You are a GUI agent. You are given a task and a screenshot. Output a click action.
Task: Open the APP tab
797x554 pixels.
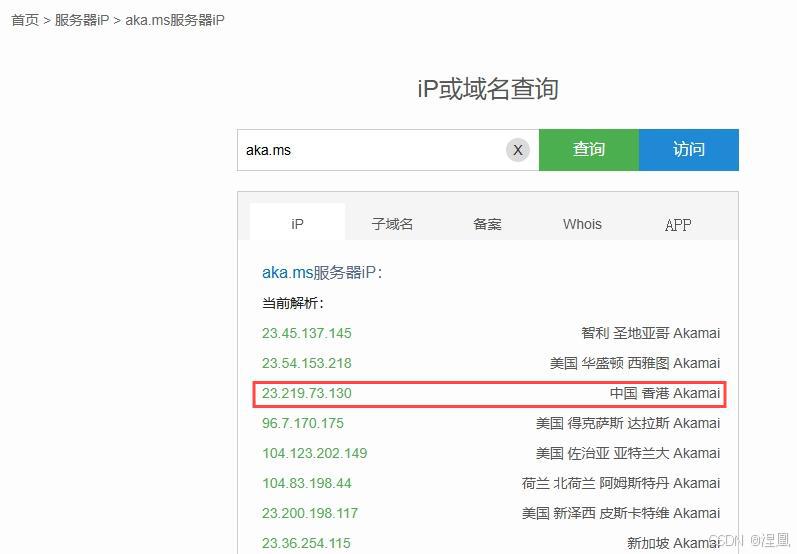tap(678, 225)
